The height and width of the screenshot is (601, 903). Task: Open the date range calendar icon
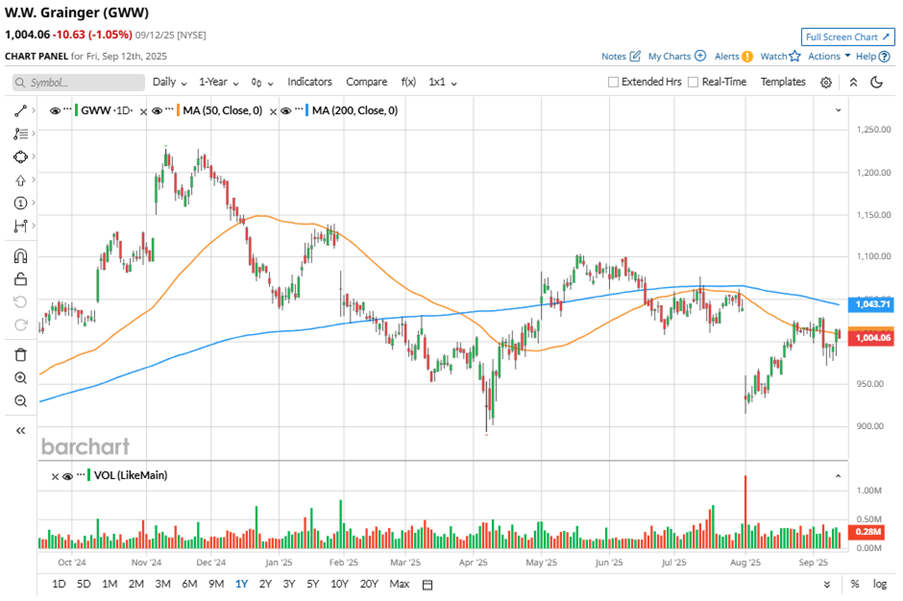pyautogui.click(x=427, y=584)
